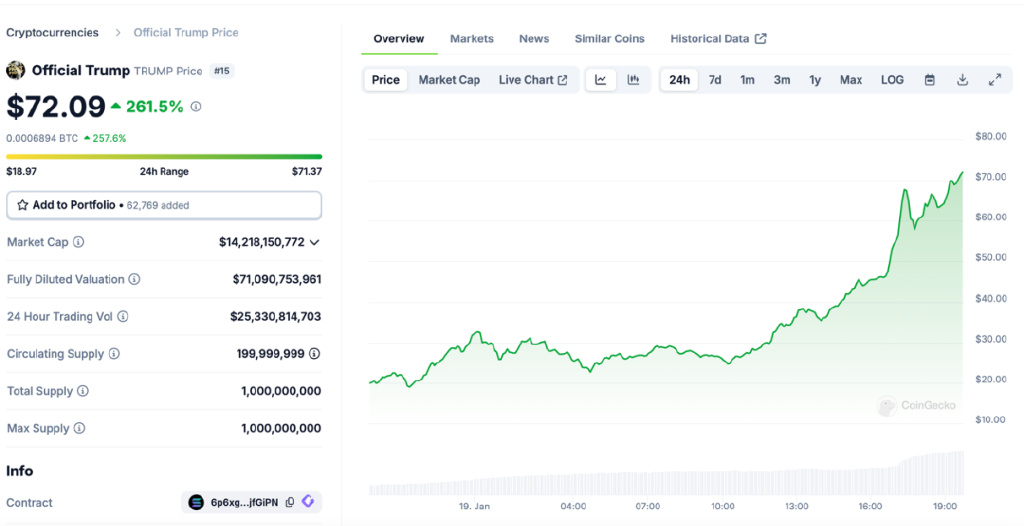This screenshot has height=526, width=1024.
Task: Open the 24 Hour Trading Vol info icon
Action: coord(123,316)
